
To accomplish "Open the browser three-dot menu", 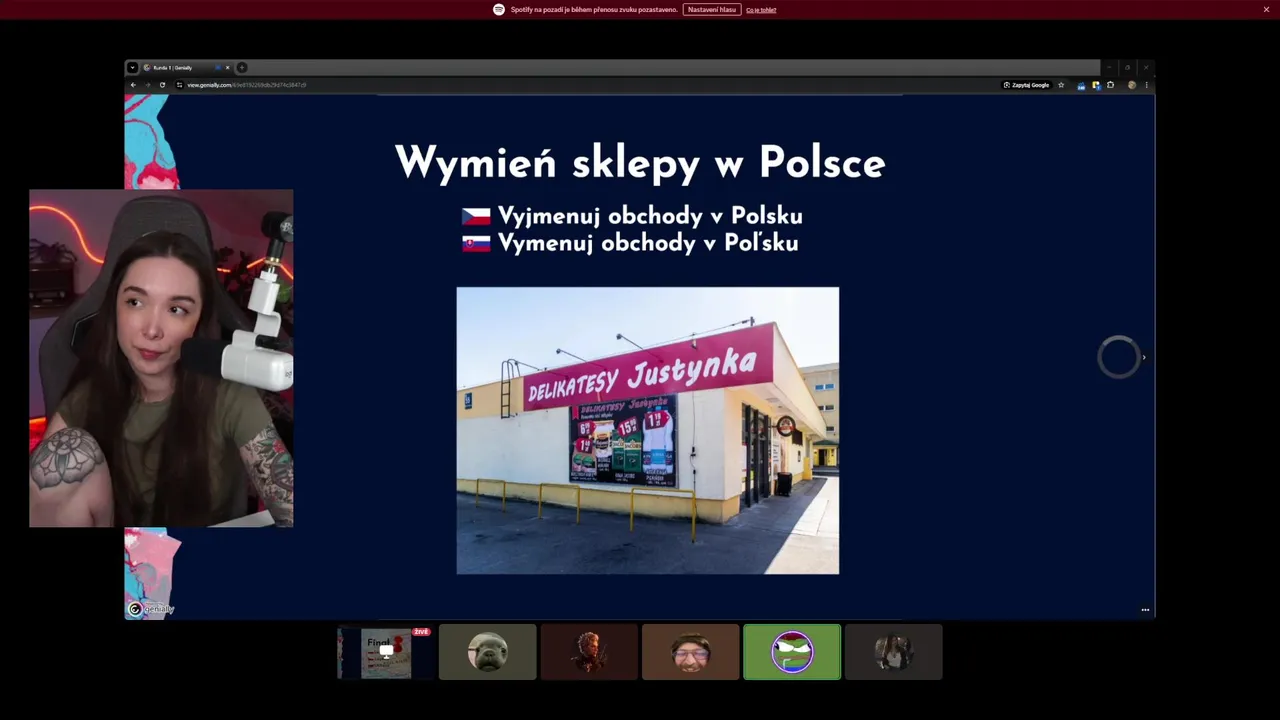I will [1146, 85].
